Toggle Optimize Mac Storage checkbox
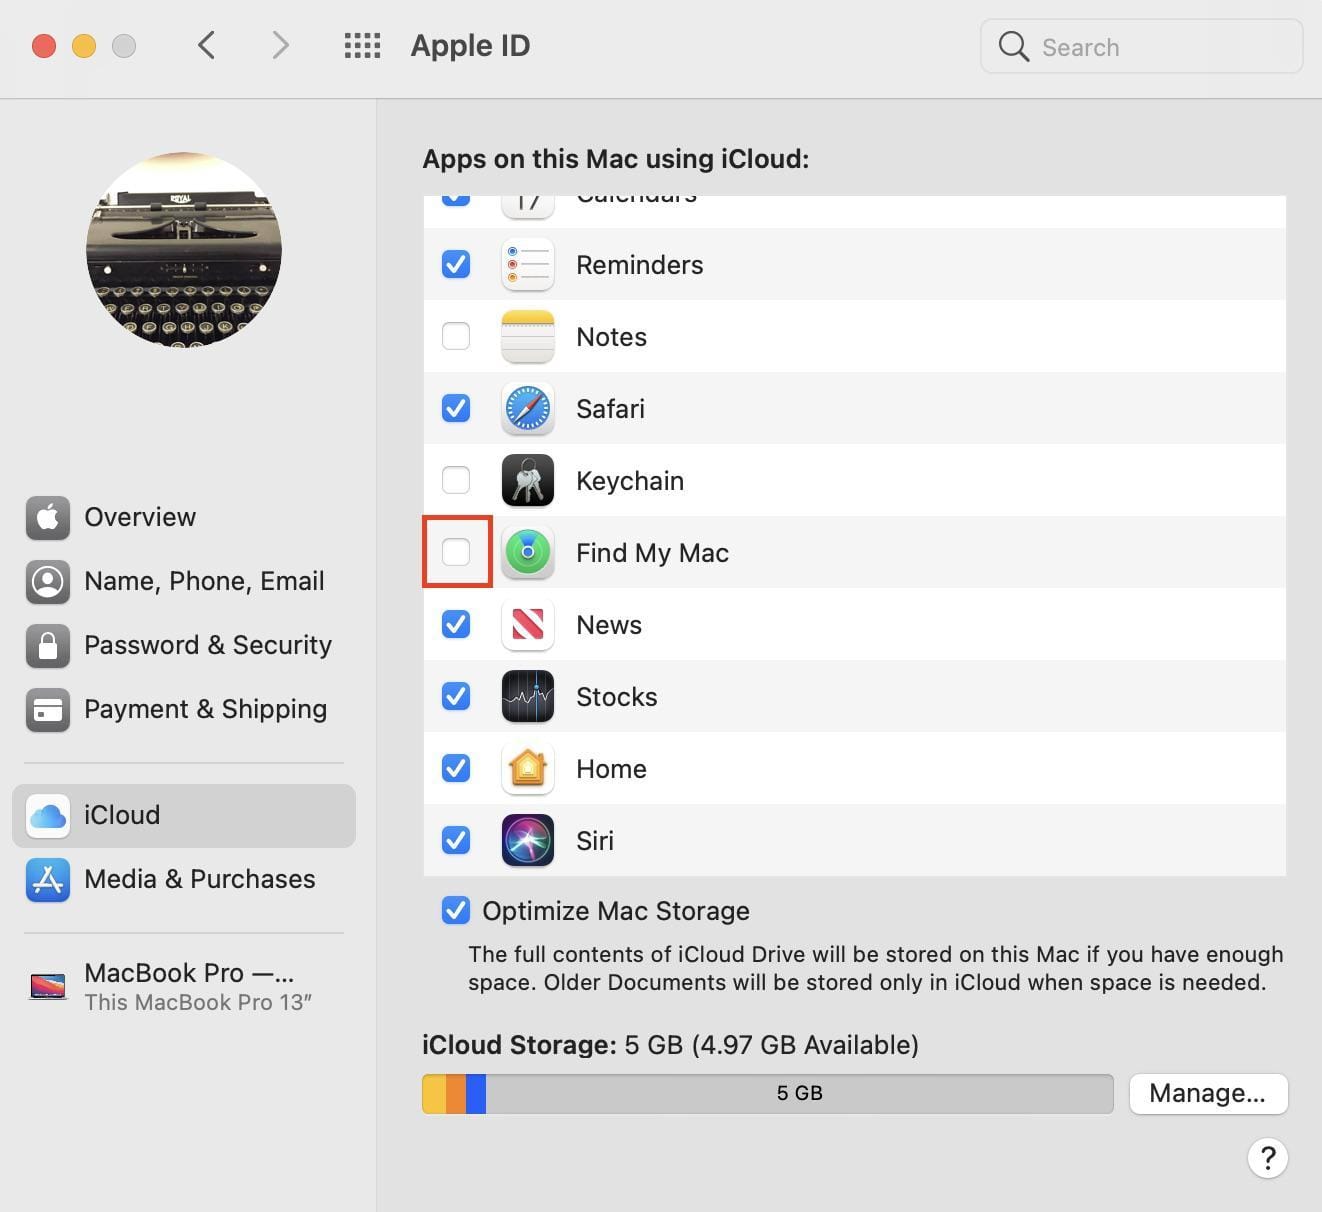The height and width of the screenshot is (1212, 1322). [456, 911]
